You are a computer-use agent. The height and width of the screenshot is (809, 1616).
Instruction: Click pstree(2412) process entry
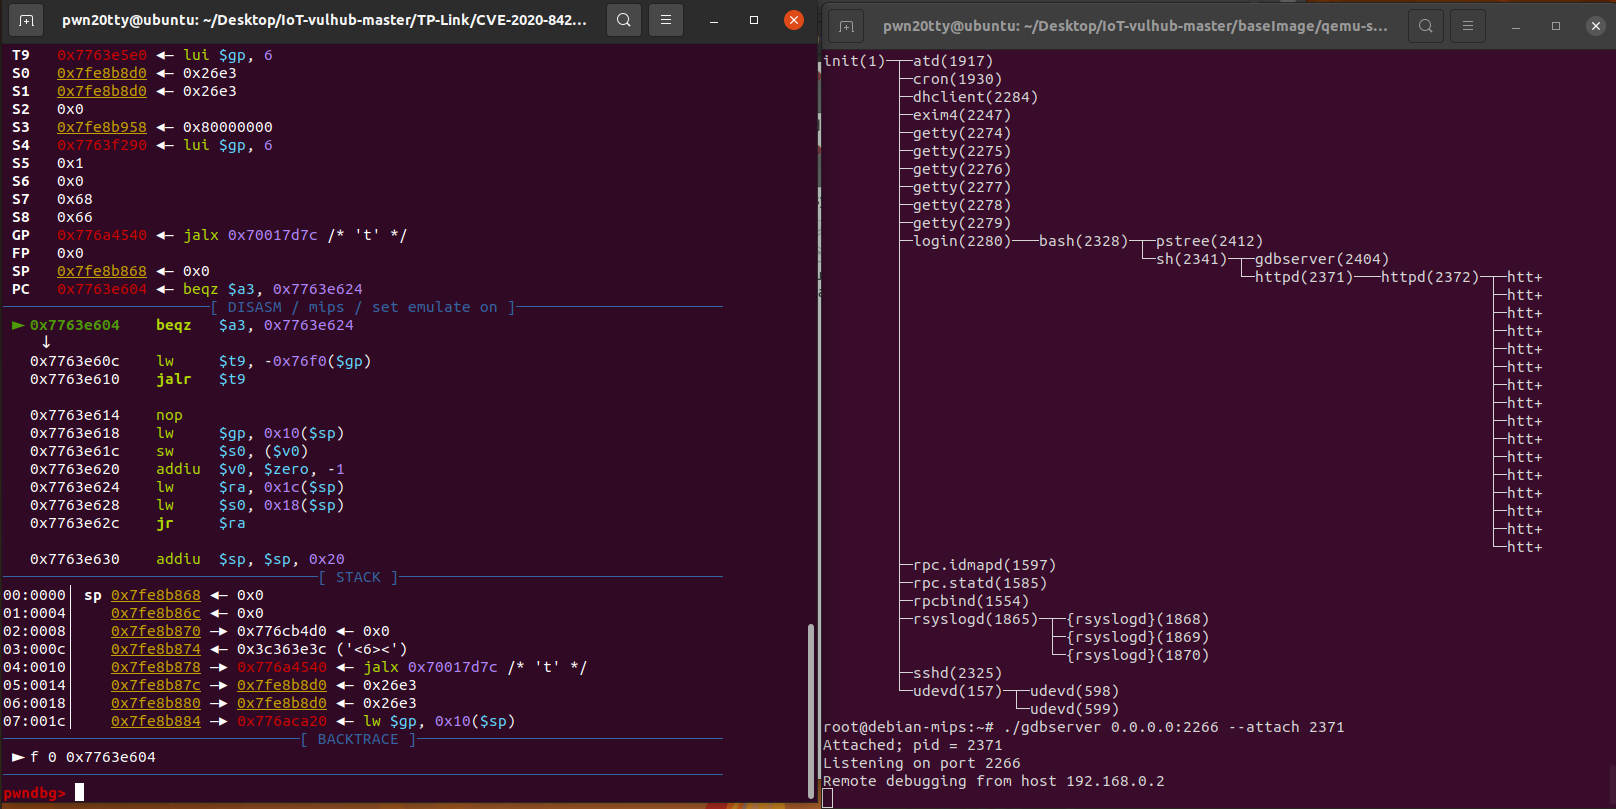coord(1209,241)
